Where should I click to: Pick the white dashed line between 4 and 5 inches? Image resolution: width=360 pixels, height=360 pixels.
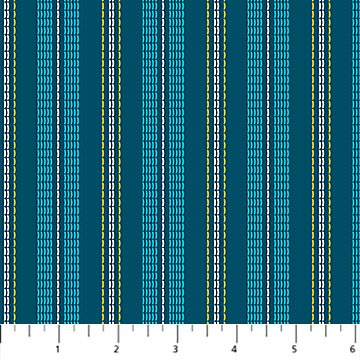268,162
